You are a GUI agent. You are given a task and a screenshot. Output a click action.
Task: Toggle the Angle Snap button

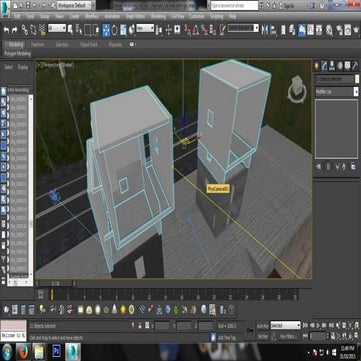click(x=196, y=30)
